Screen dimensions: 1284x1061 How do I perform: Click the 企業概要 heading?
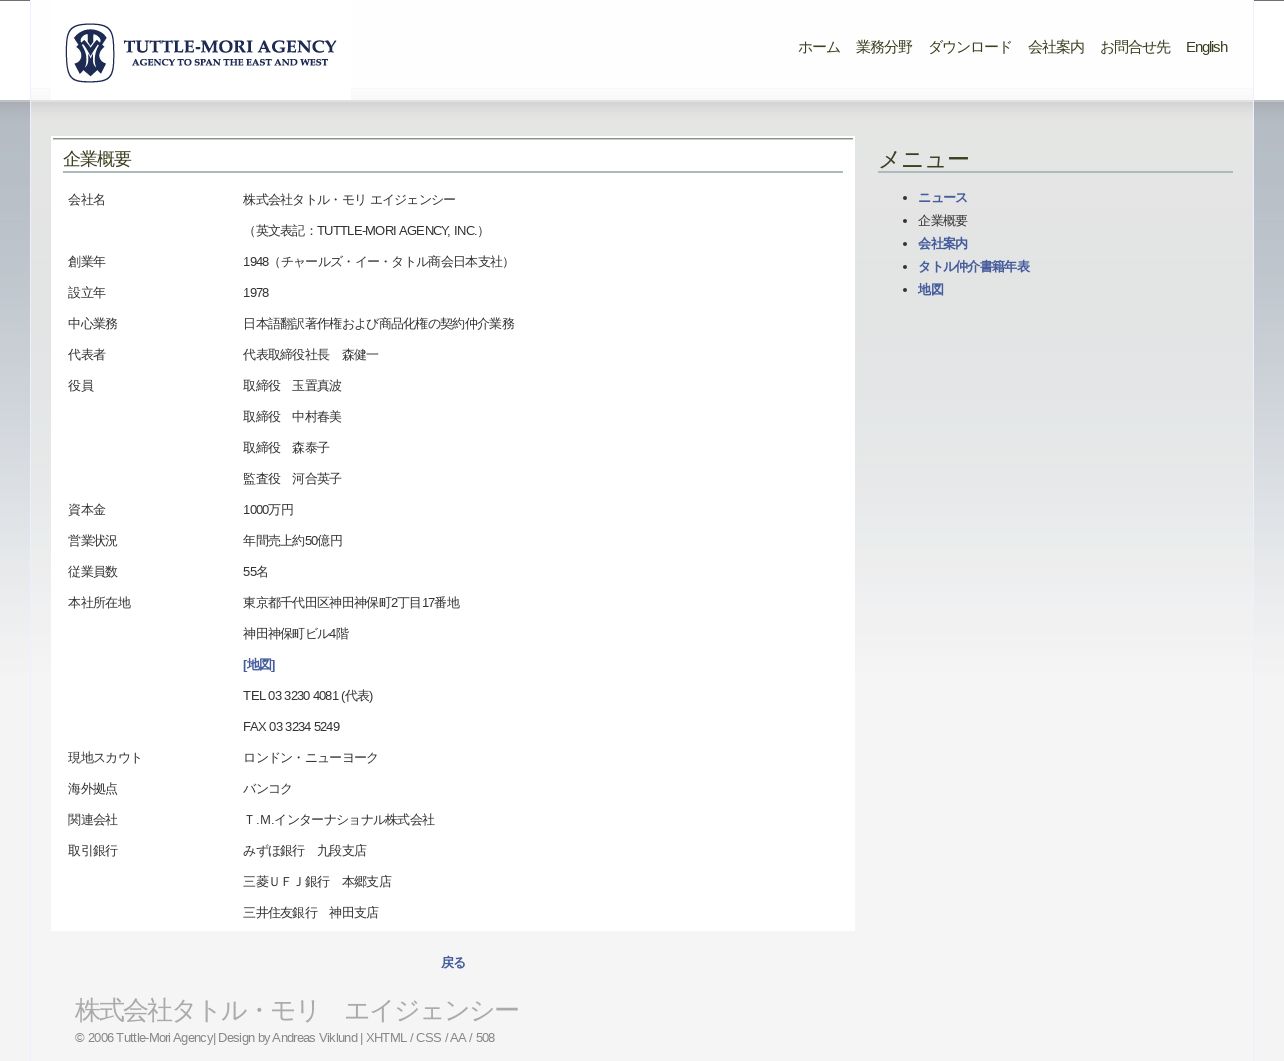(x=97, y=159)
